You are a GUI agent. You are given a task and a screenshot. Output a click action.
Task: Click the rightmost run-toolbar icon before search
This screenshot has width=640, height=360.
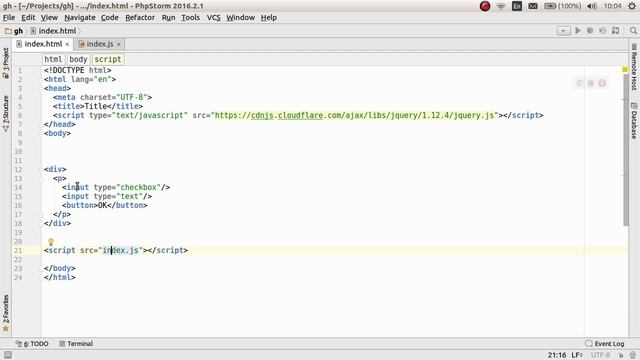(x=616, y=31)
